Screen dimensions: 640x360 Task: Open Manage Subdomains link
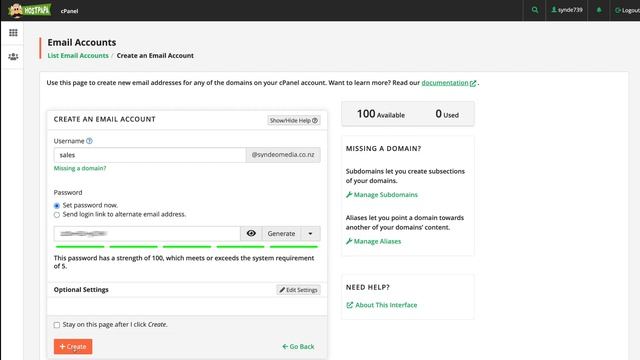click(382, 195)
